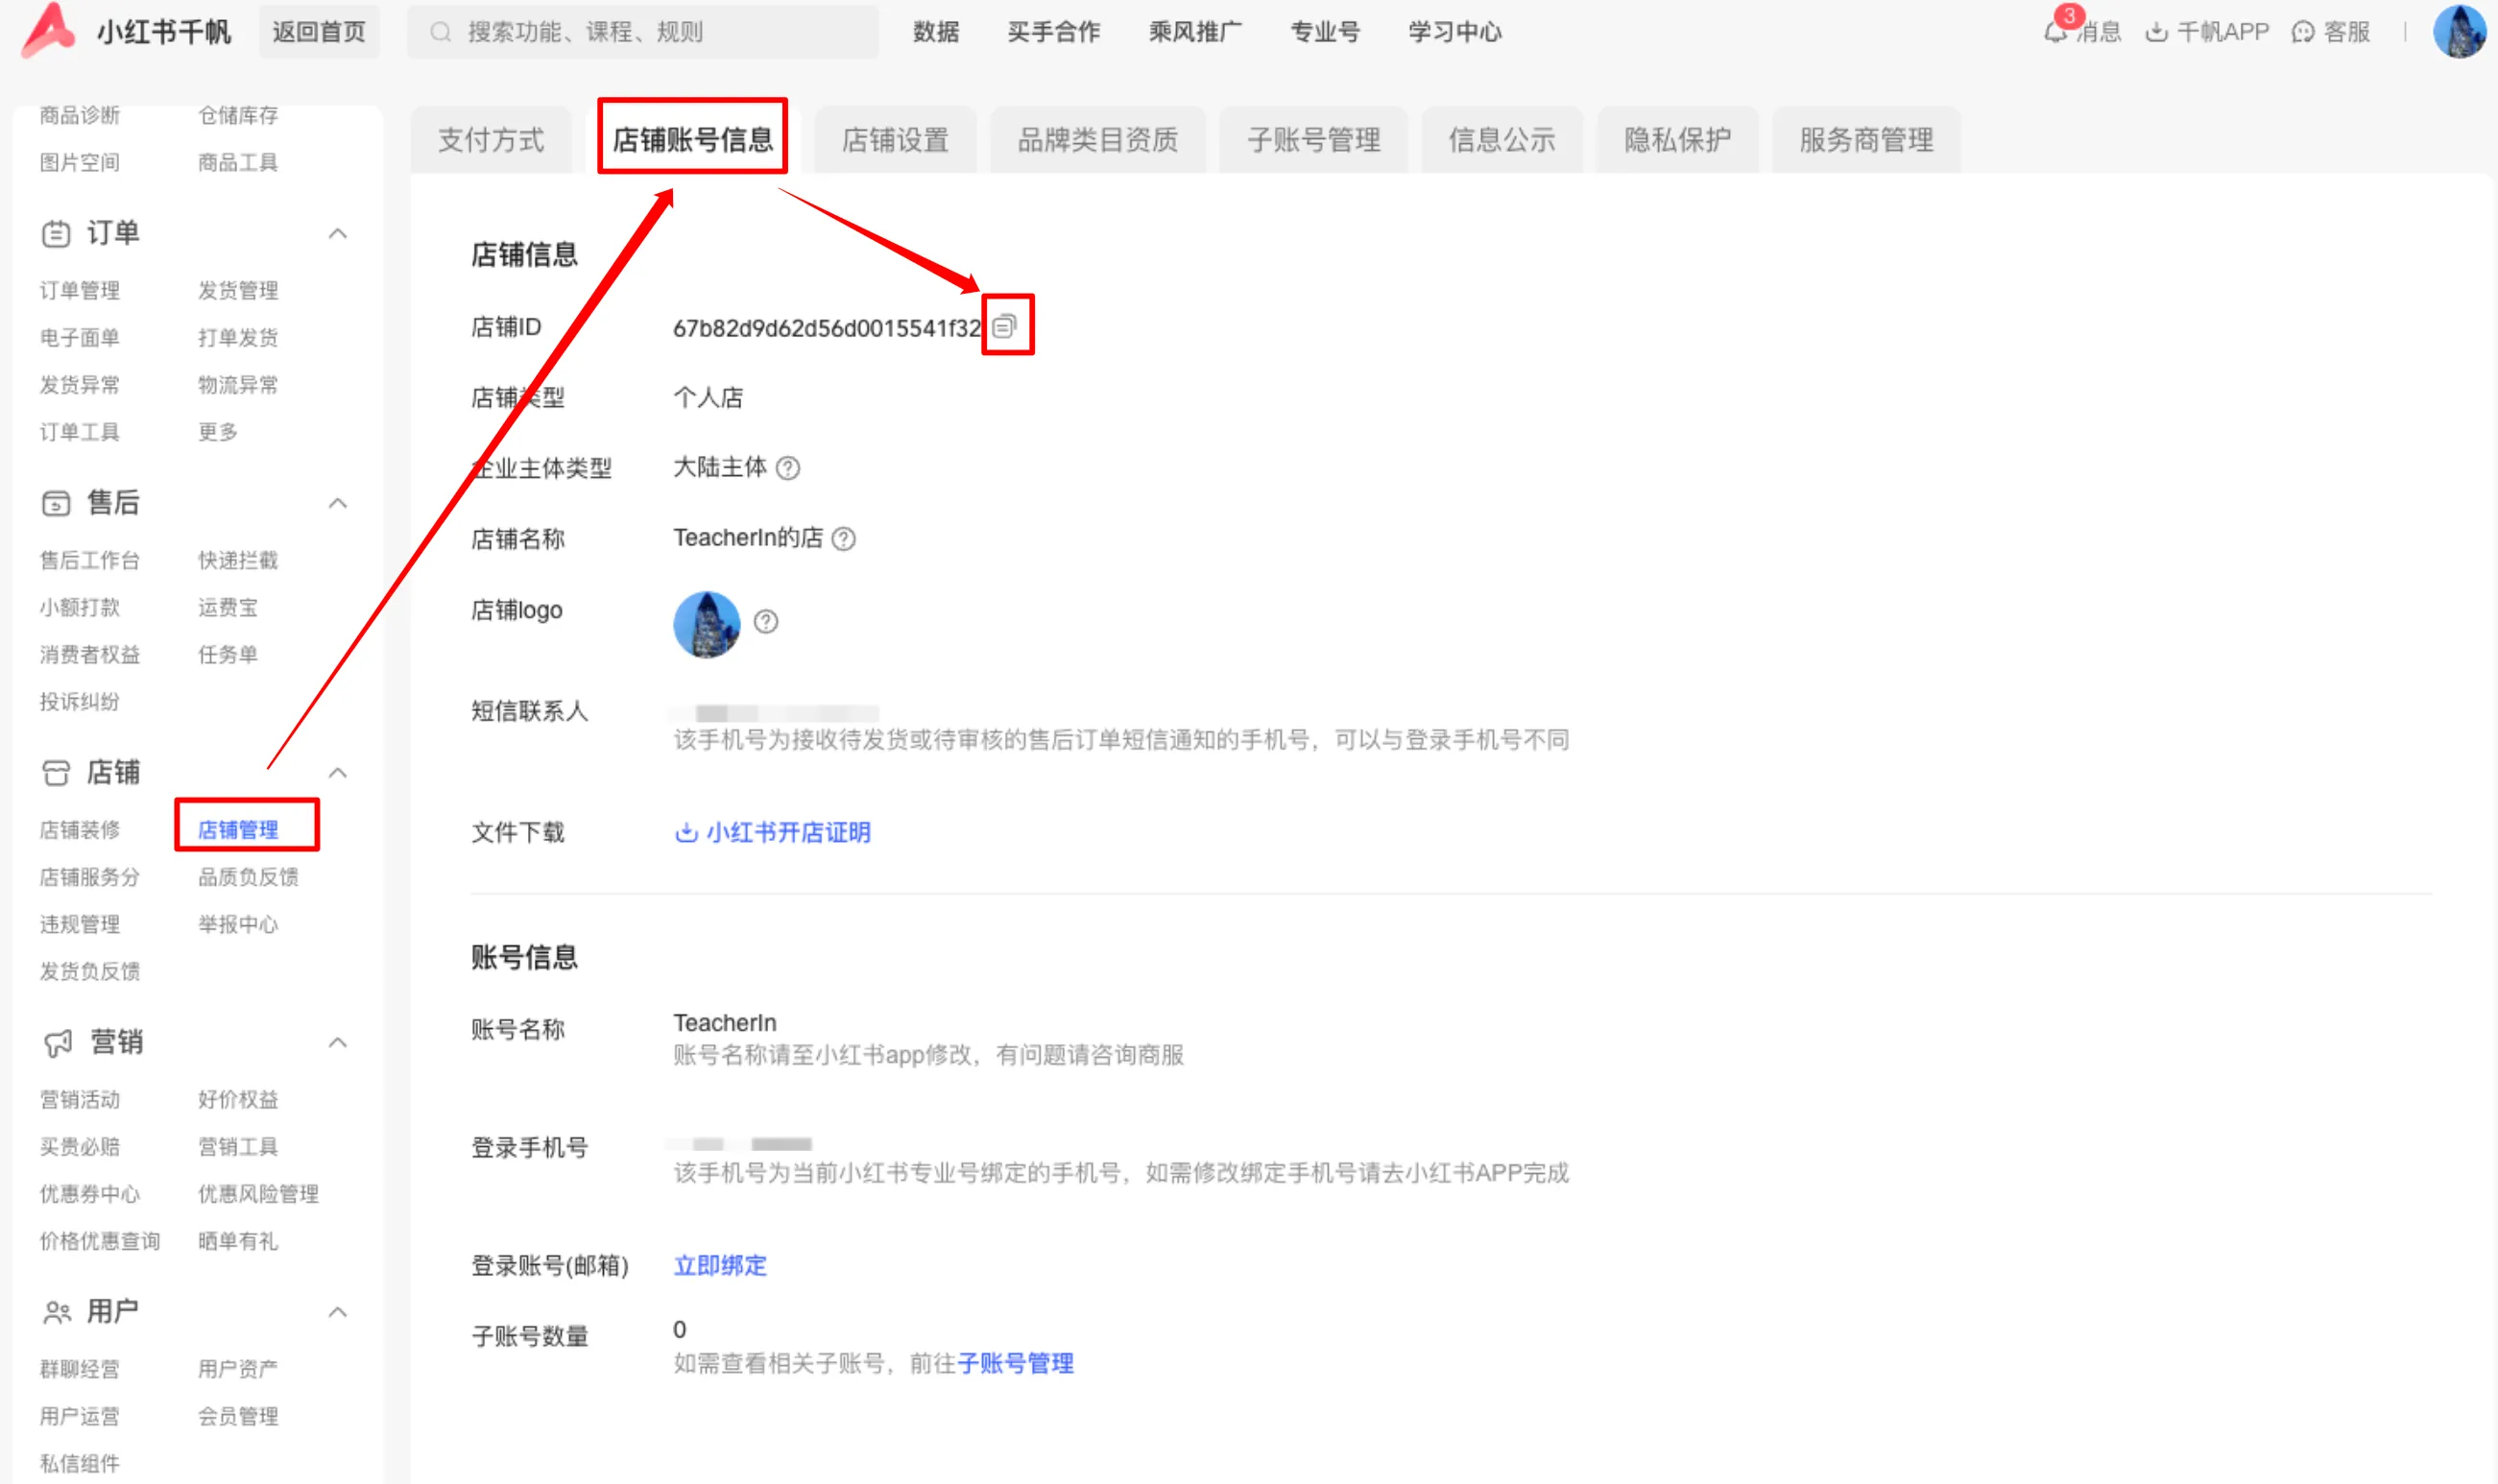Open 买手合作 top menu

(1053, 32)
